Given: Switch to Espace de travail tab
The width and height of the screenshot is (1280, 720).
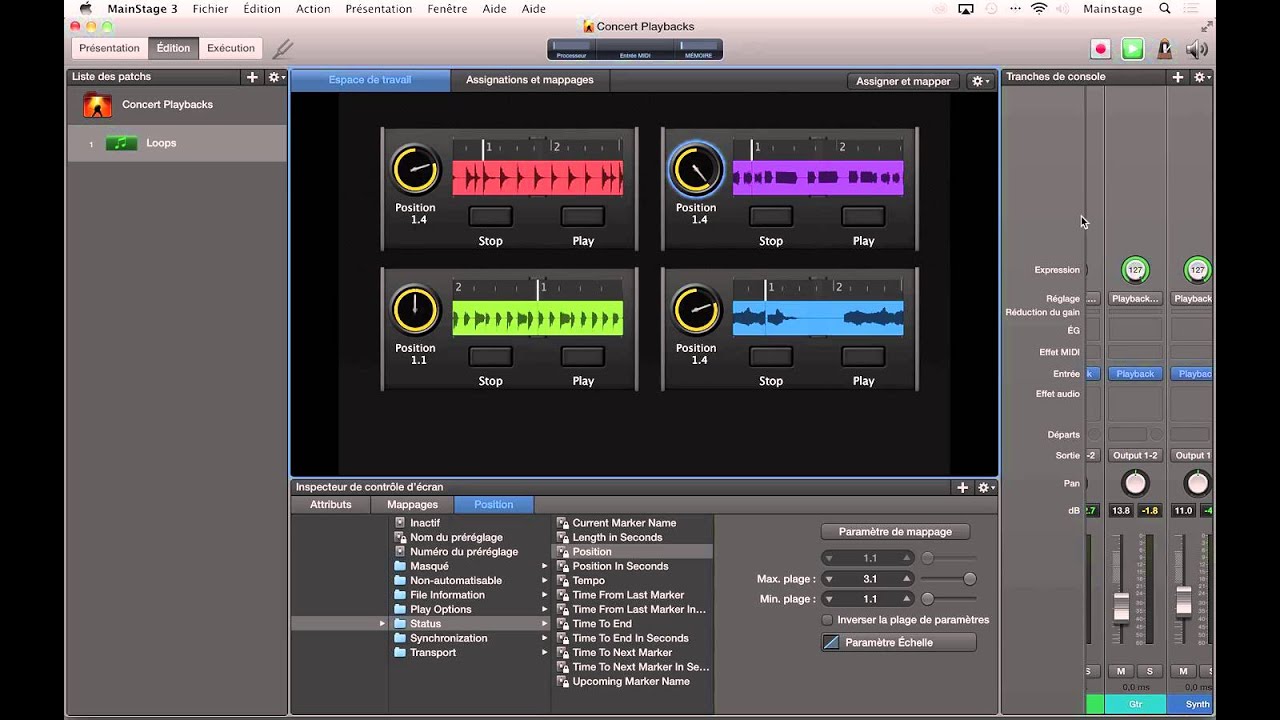Looking at the screenshot, I should 370,80.
